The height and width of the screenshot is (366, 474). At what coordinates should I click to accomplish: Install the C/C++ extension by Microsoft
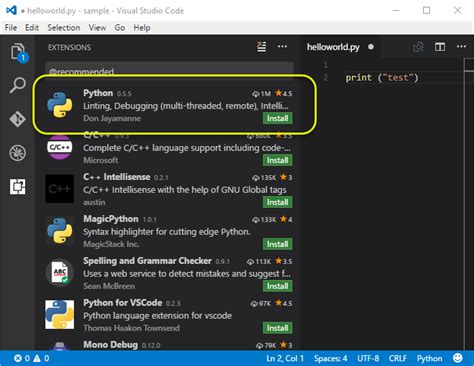(x=277, y=160)
